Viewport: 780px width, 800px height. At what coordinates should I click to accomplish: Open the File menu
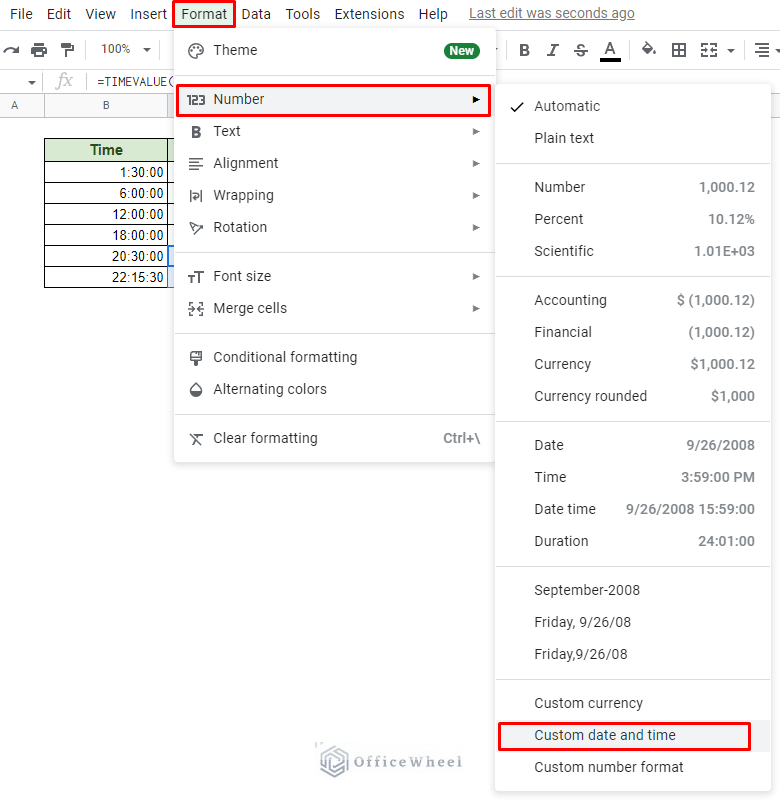21,14
